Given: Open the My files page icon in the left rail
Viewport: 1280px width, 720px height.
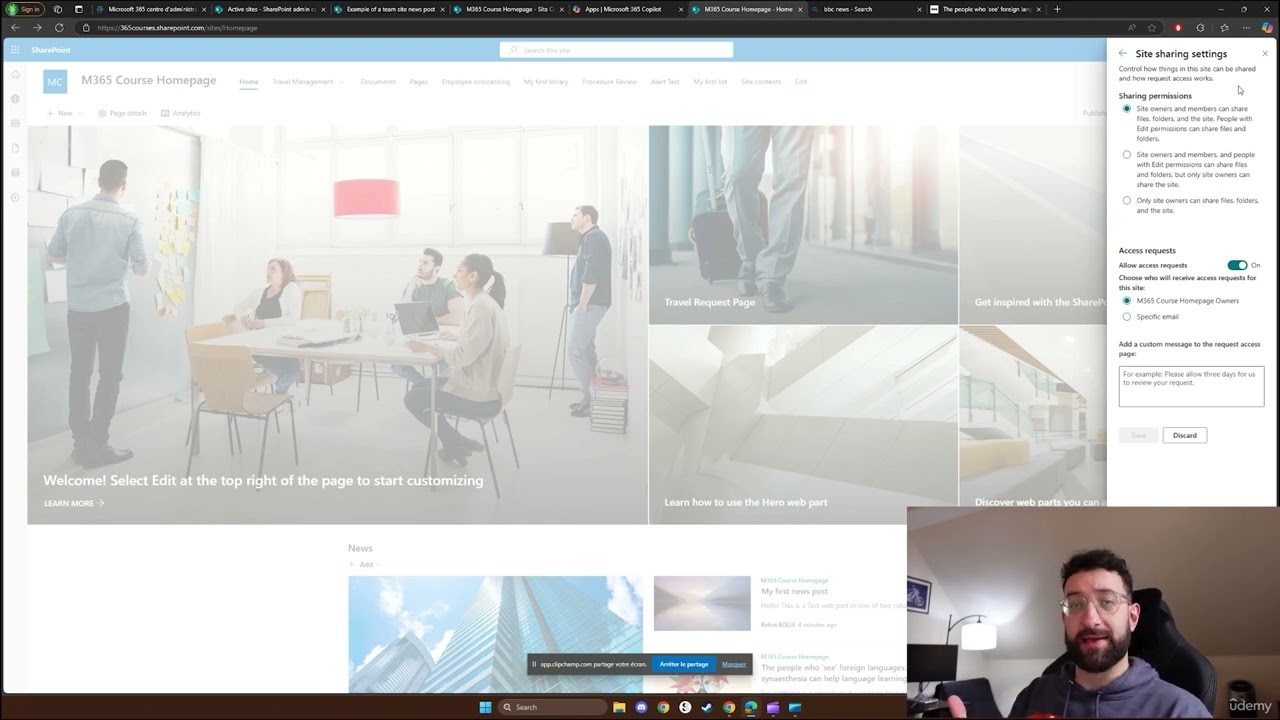Looking at the screenshot, I should pyautogui.click(x=15, y=148).
